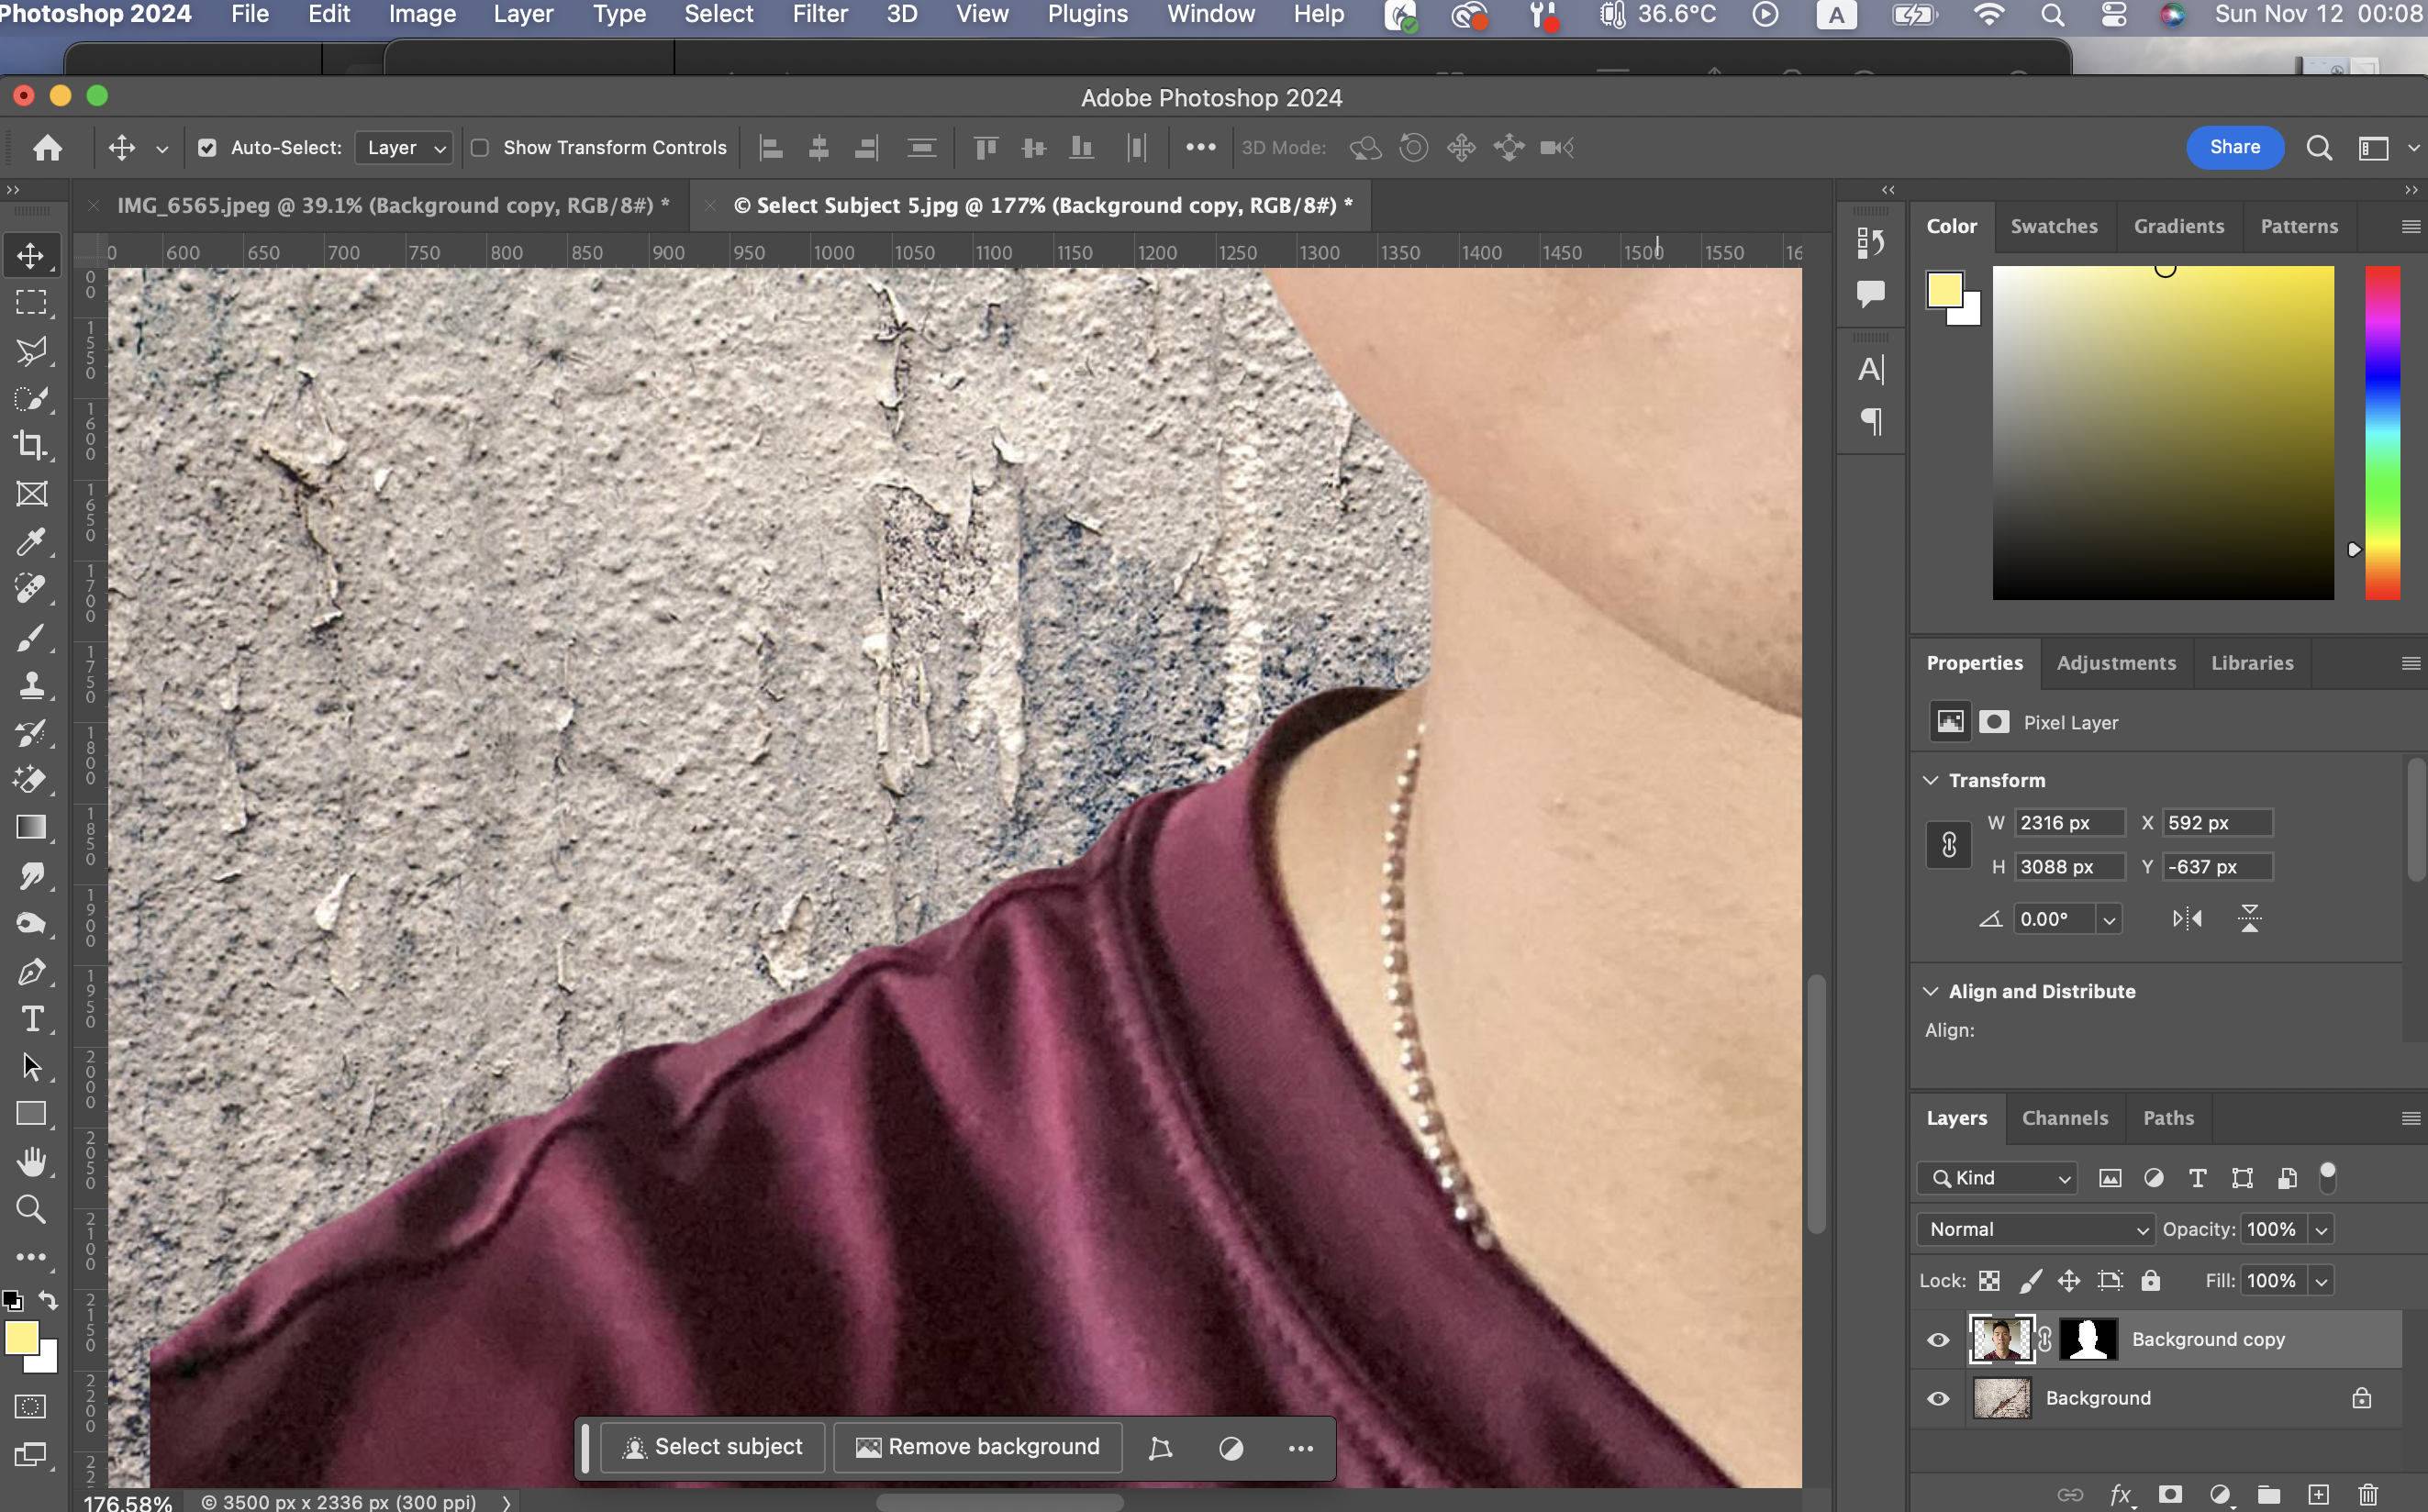Select the Eyedropper tool
The image size is (2428, 1512).
click(x=31, y=542)
